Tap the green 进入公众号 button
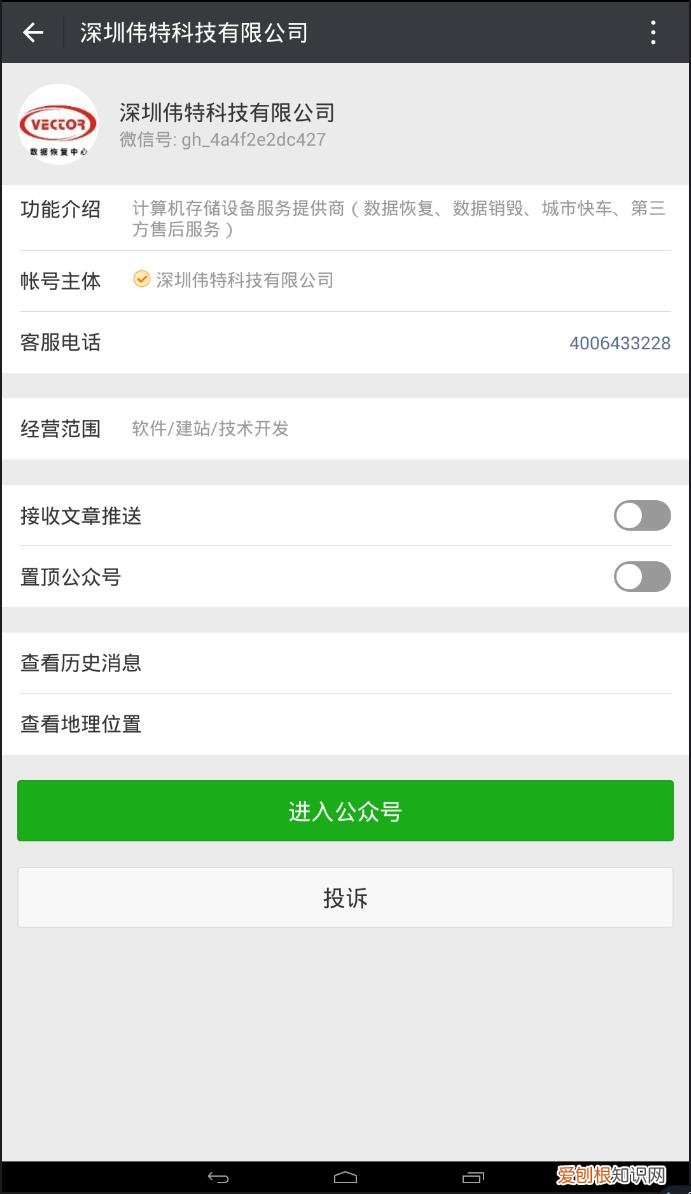This screenshot has width=691, height=1194. tap(345, 810)
